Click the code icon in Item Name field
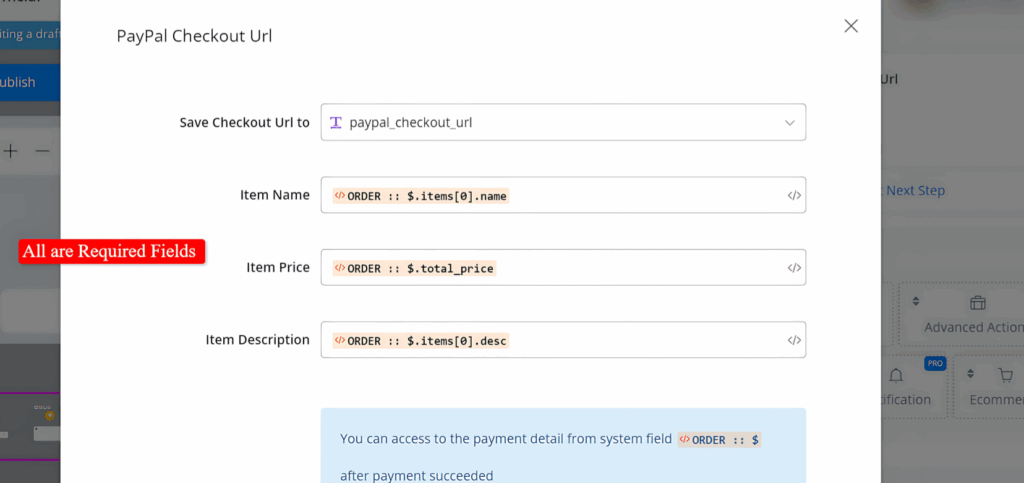Viewport: 1024px width, 483px height. click(794, 196)
